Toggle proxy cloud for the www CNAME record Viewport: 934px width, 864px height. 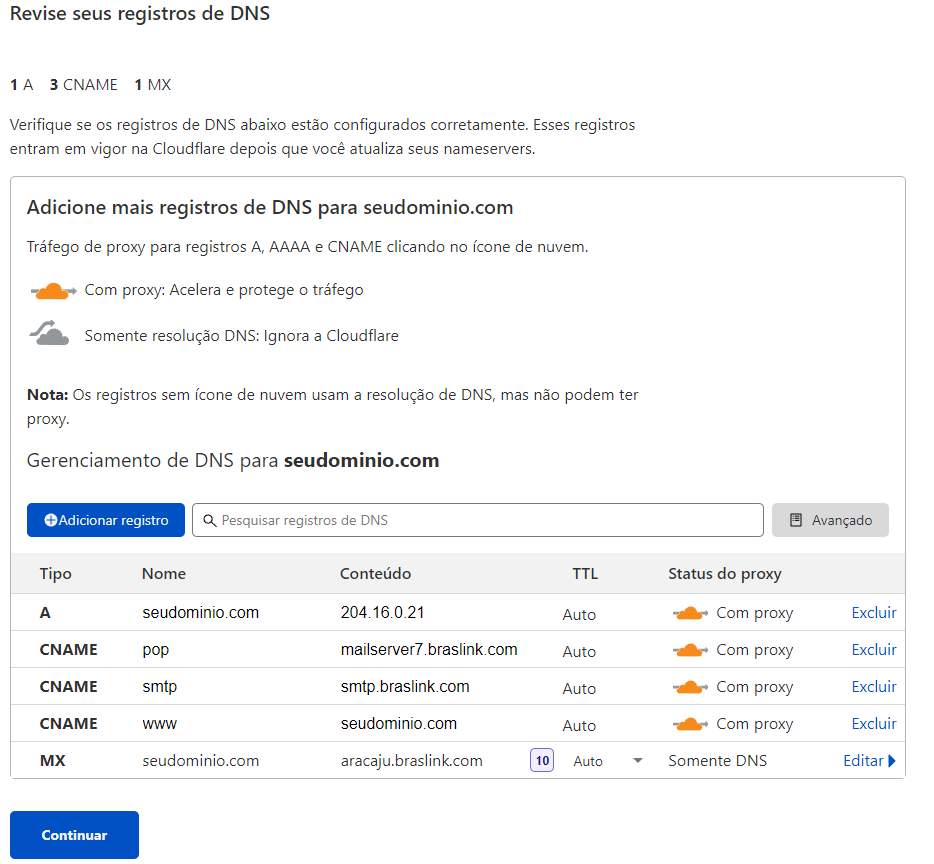point(690,724)
